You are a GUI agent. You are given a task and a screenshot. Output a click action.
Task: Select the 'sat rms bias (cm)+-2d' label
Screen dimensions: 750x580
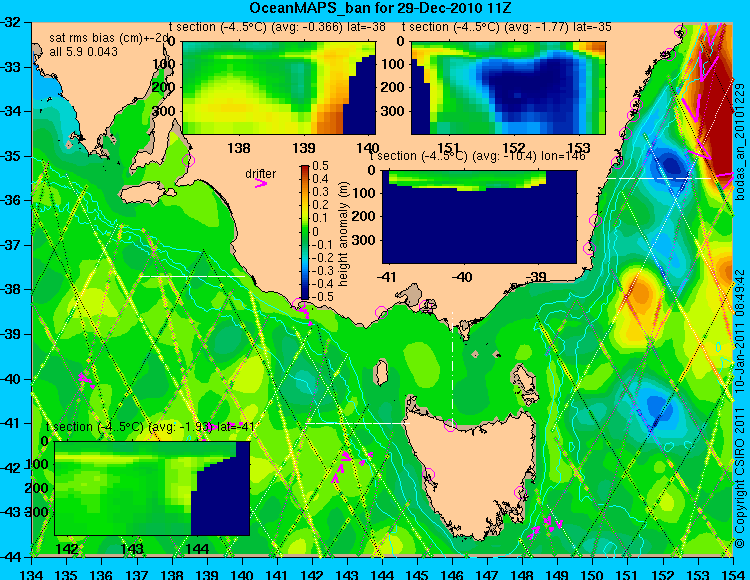109,38
